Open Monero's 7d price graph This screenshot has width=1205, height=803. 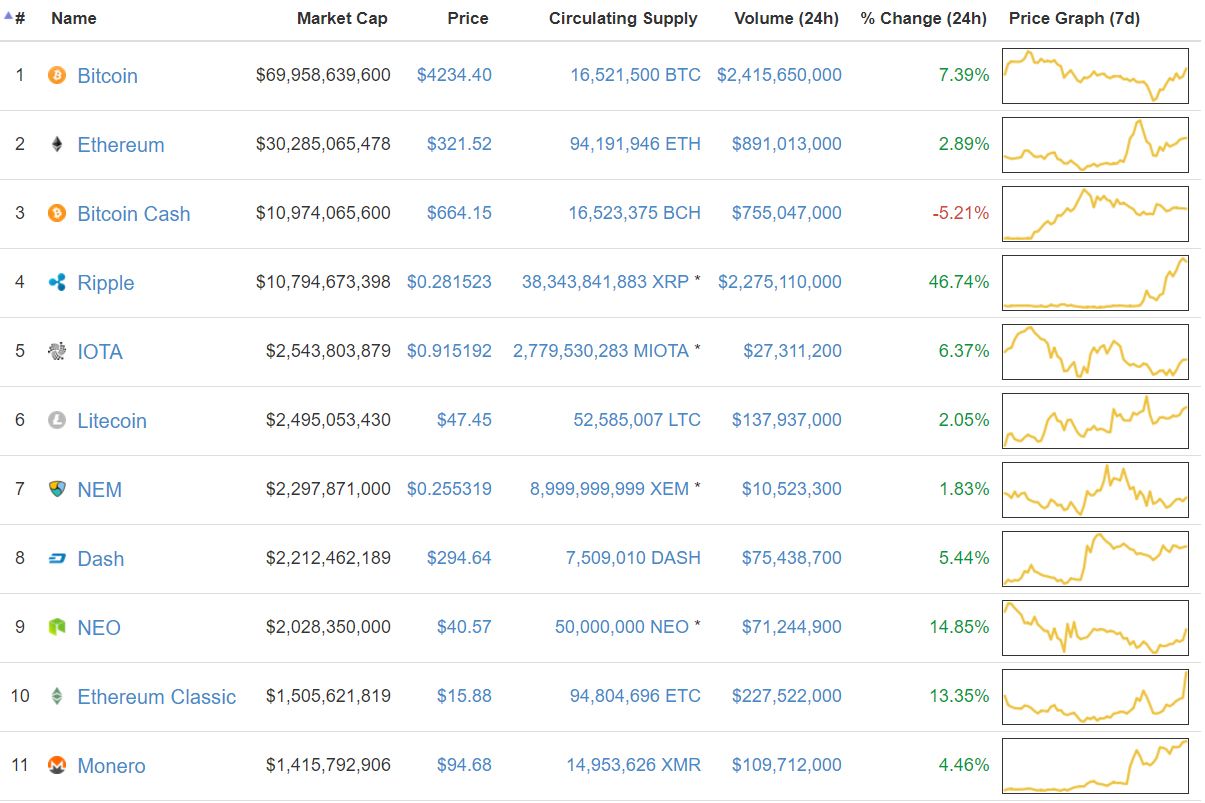click(1095, 765)
